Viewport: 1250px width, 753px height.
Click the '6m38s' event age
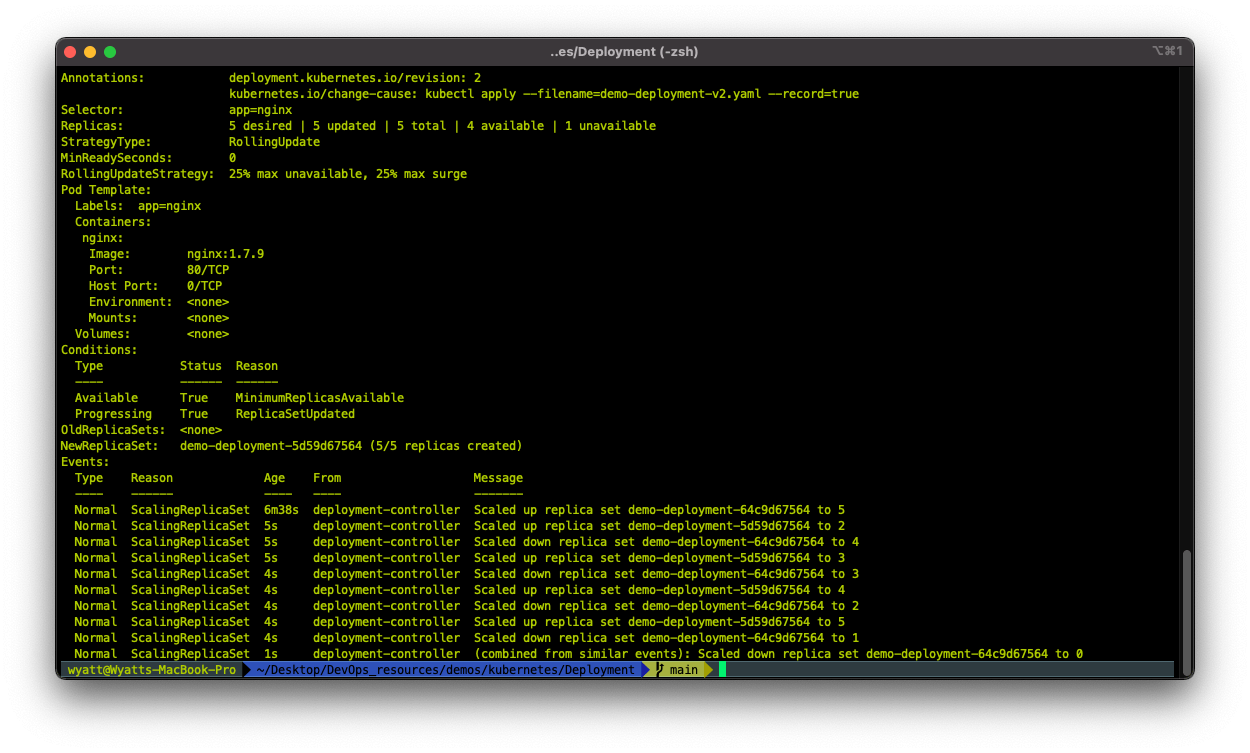[x=281, y=510]
